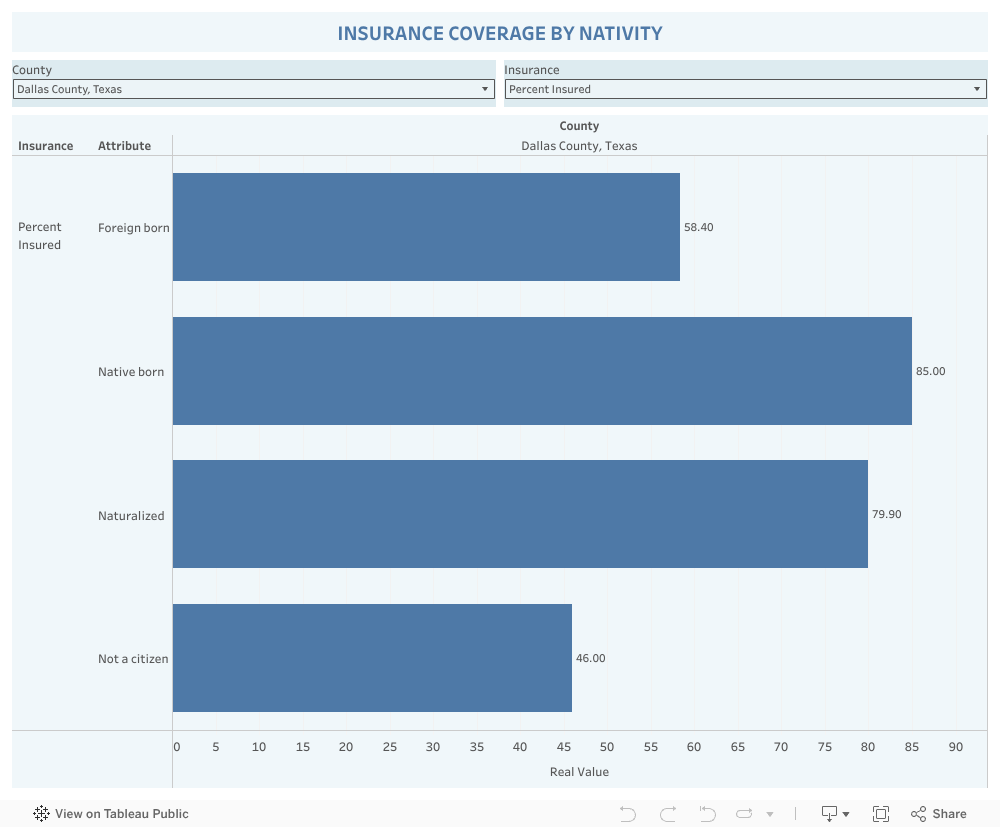Viewport: 1000px width, 827px height.
Task: Expand the refresh options arrow
Action: (x=770, y=815)
